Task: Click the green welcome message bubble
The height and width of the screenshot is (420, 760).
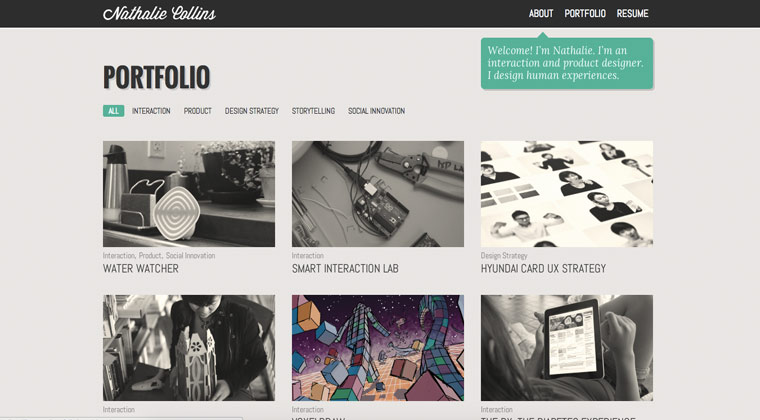Action: (567, 63)
